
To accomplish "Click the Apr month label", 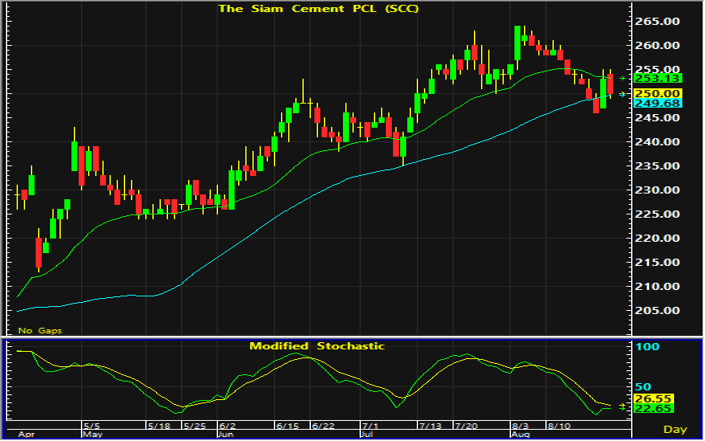I will (26, 434).
